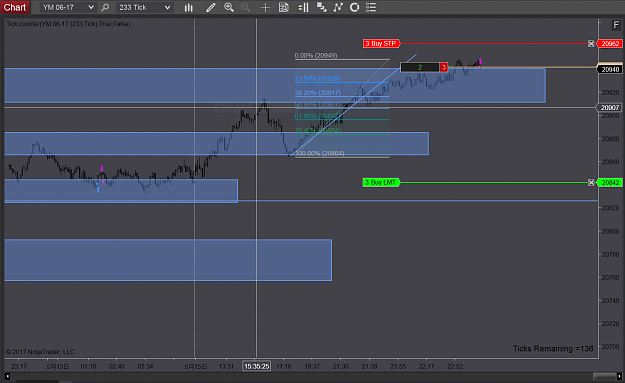
Task: Open the properties list icon
Action: tap(371, 7)
